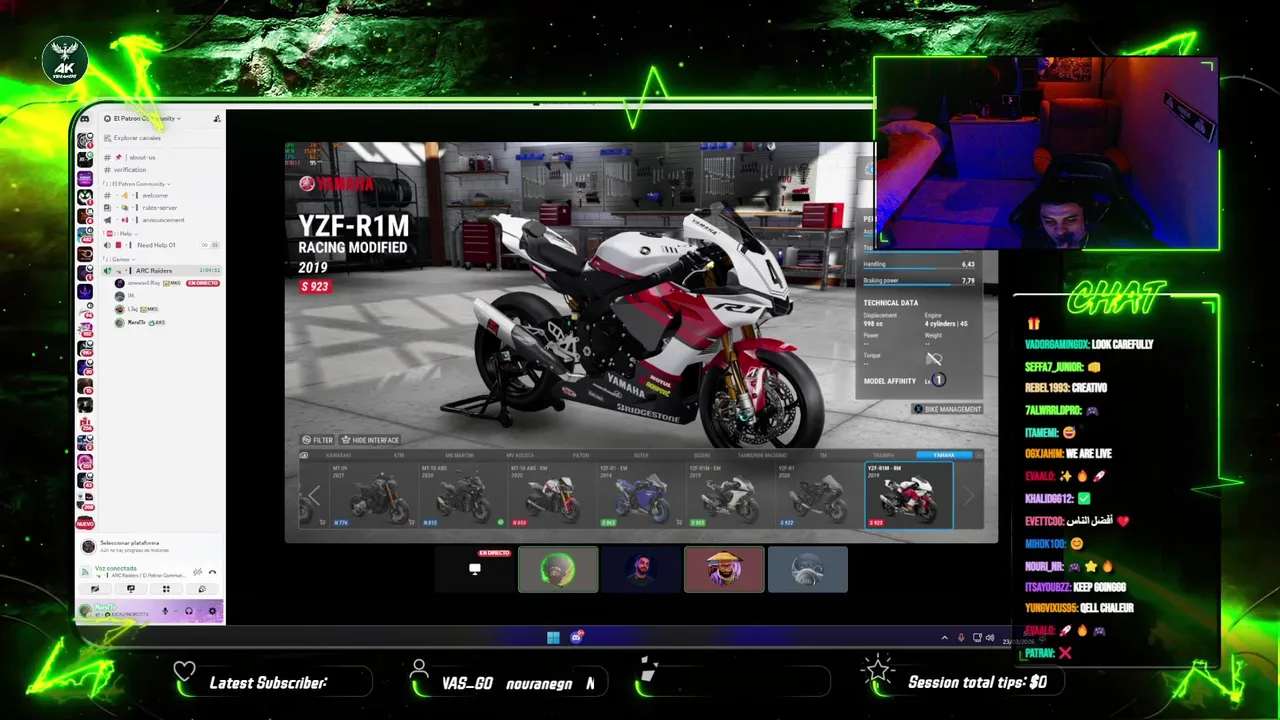Select the Suzuki brand tab

702,455
